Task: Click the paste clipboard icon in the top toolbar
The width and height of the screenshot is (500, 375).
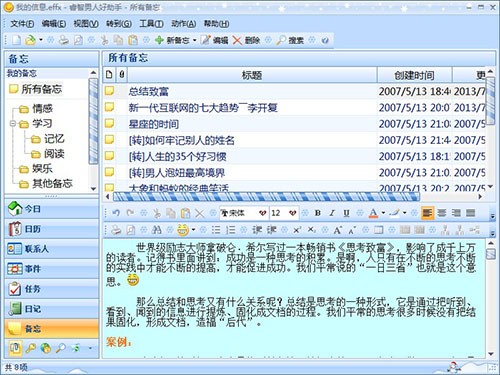Action: coord(133,40)
